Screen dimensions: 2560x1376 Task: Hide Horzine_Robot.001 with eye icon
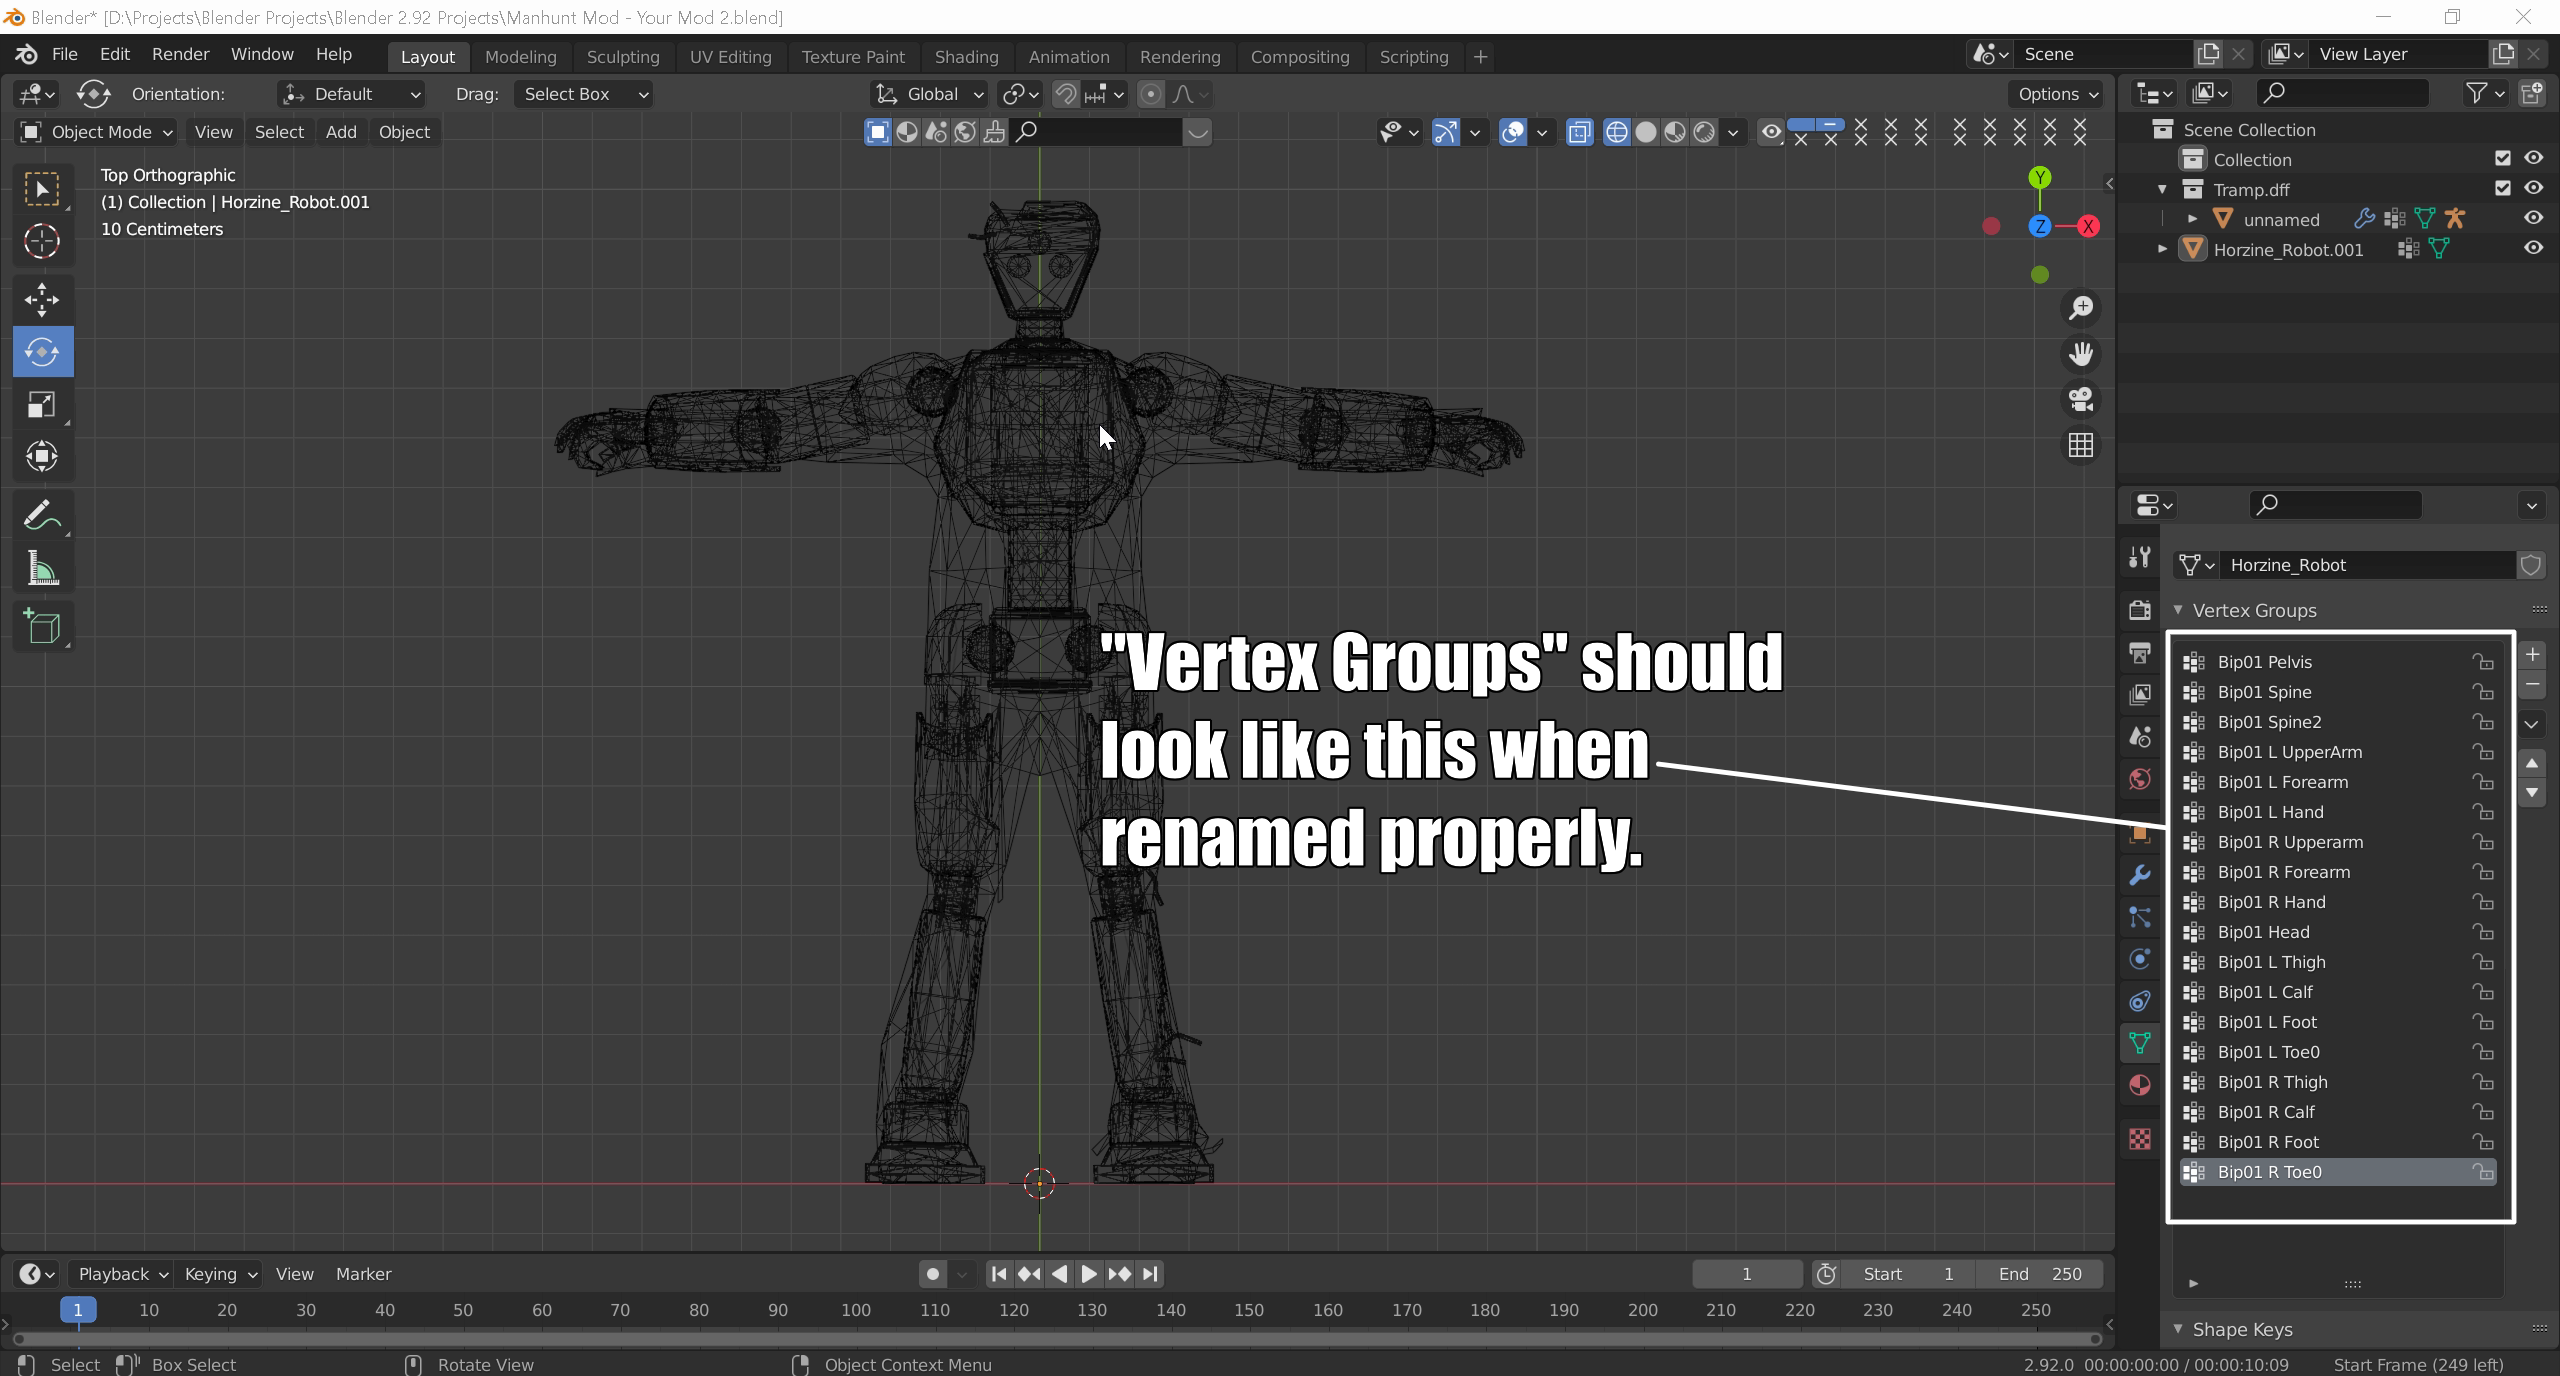[2533, 248]
